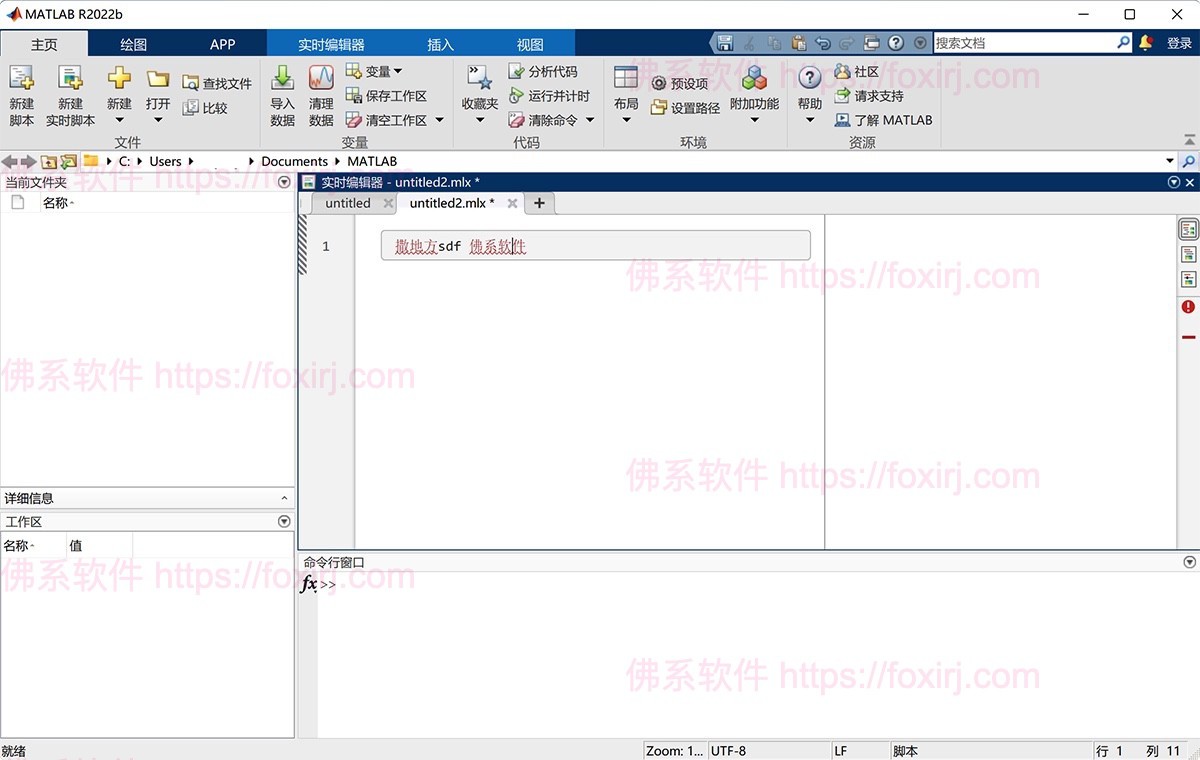The width and height of the screenshot is (1200, 760).
Task: Click the Search Documentation (搜索文档) field
Action: point(1024,43)
